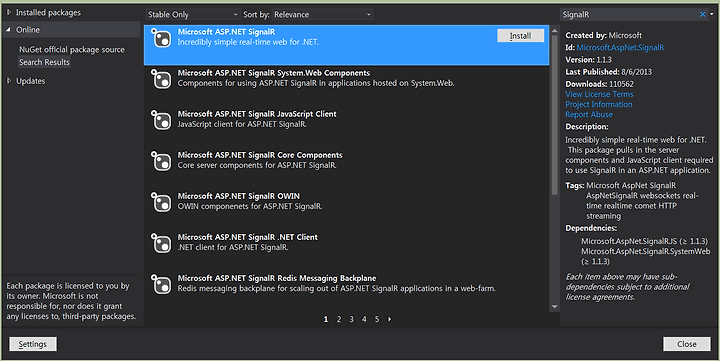The image size is (720, 361).
Task: Install Microsoft ASP.NET SignalR package
Action: point(520,36)
